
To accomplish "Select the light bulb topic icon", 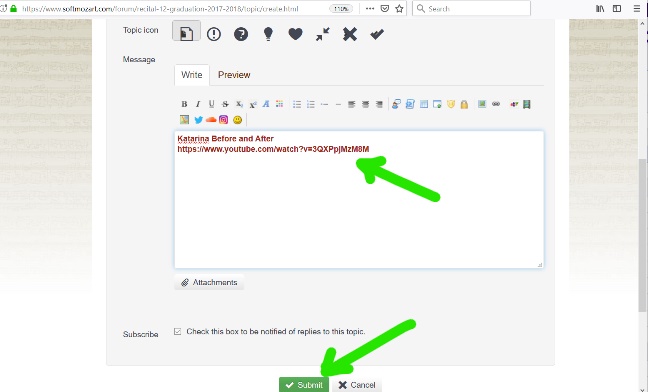I will 268,34.
